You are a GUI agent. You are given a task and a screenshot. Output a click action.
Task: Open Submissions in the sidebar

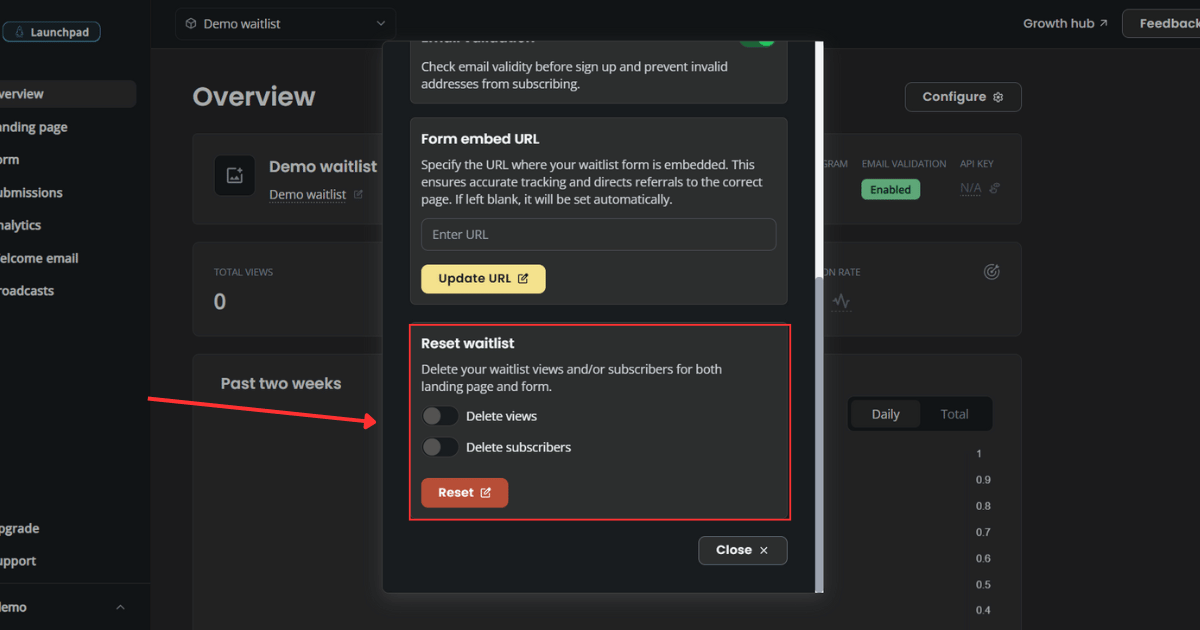click(31, 192)
